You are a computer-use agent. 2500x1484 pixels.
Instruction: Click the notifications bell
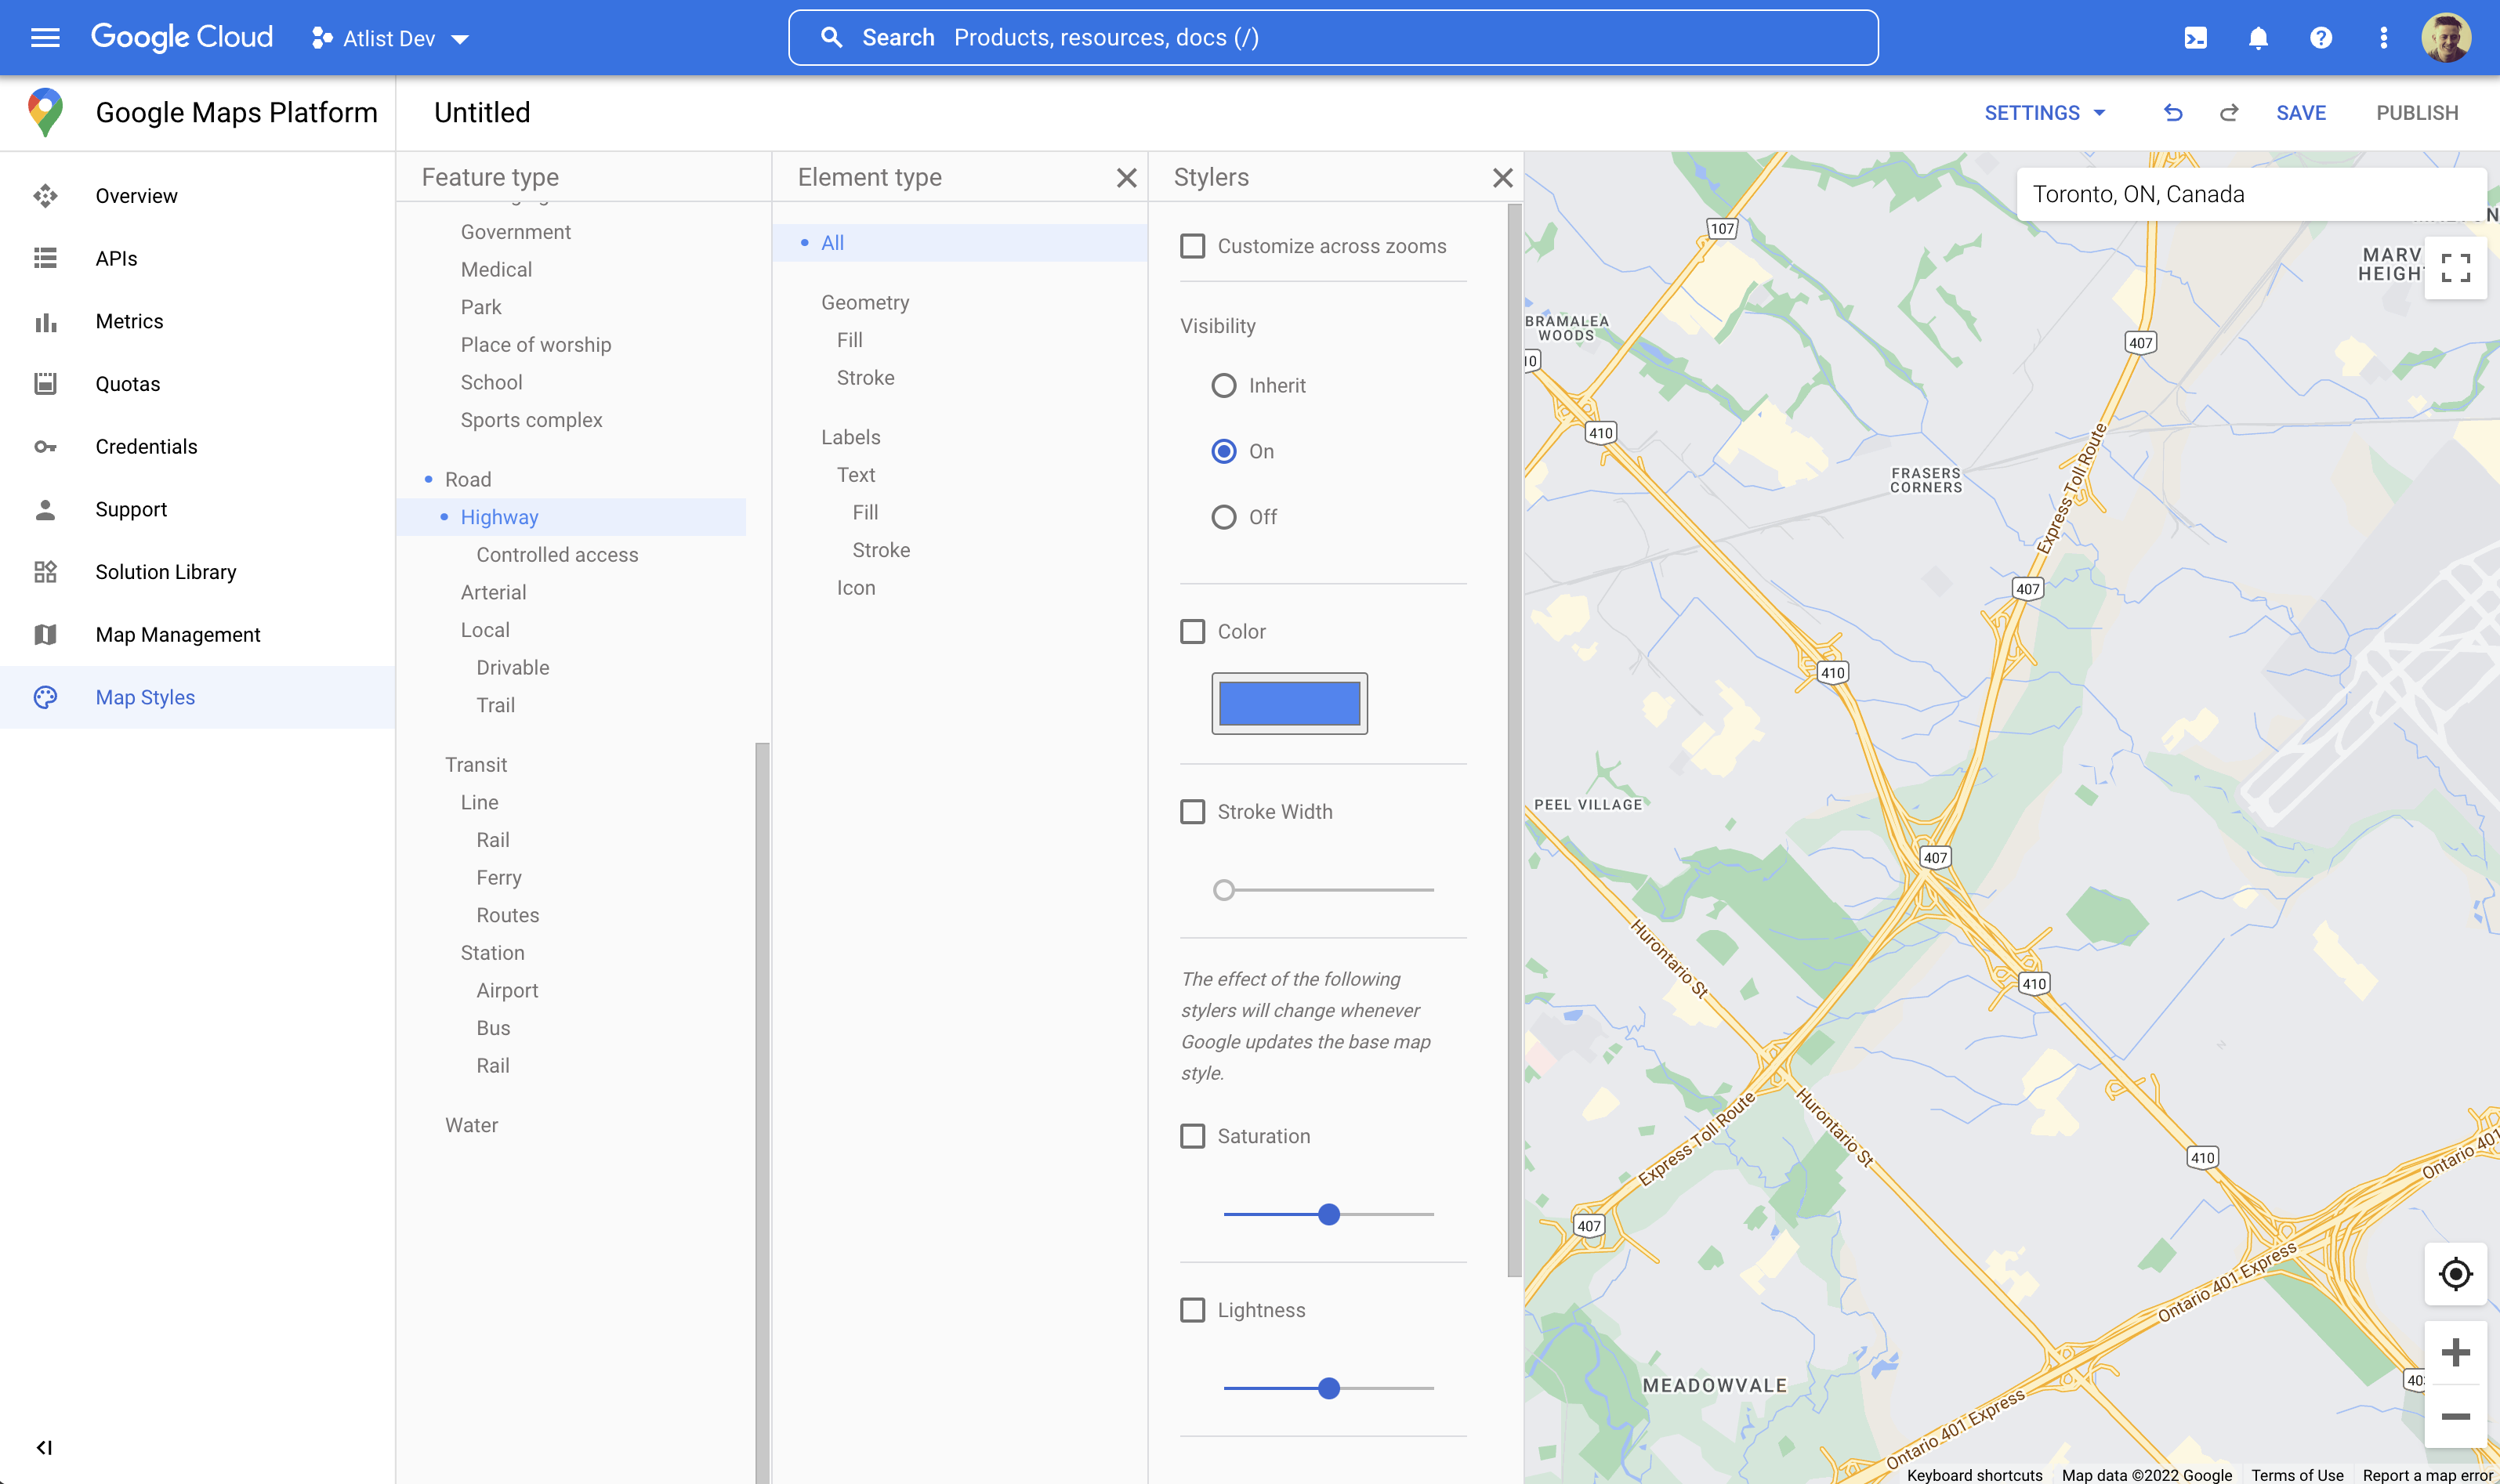tap(2258, 37)
